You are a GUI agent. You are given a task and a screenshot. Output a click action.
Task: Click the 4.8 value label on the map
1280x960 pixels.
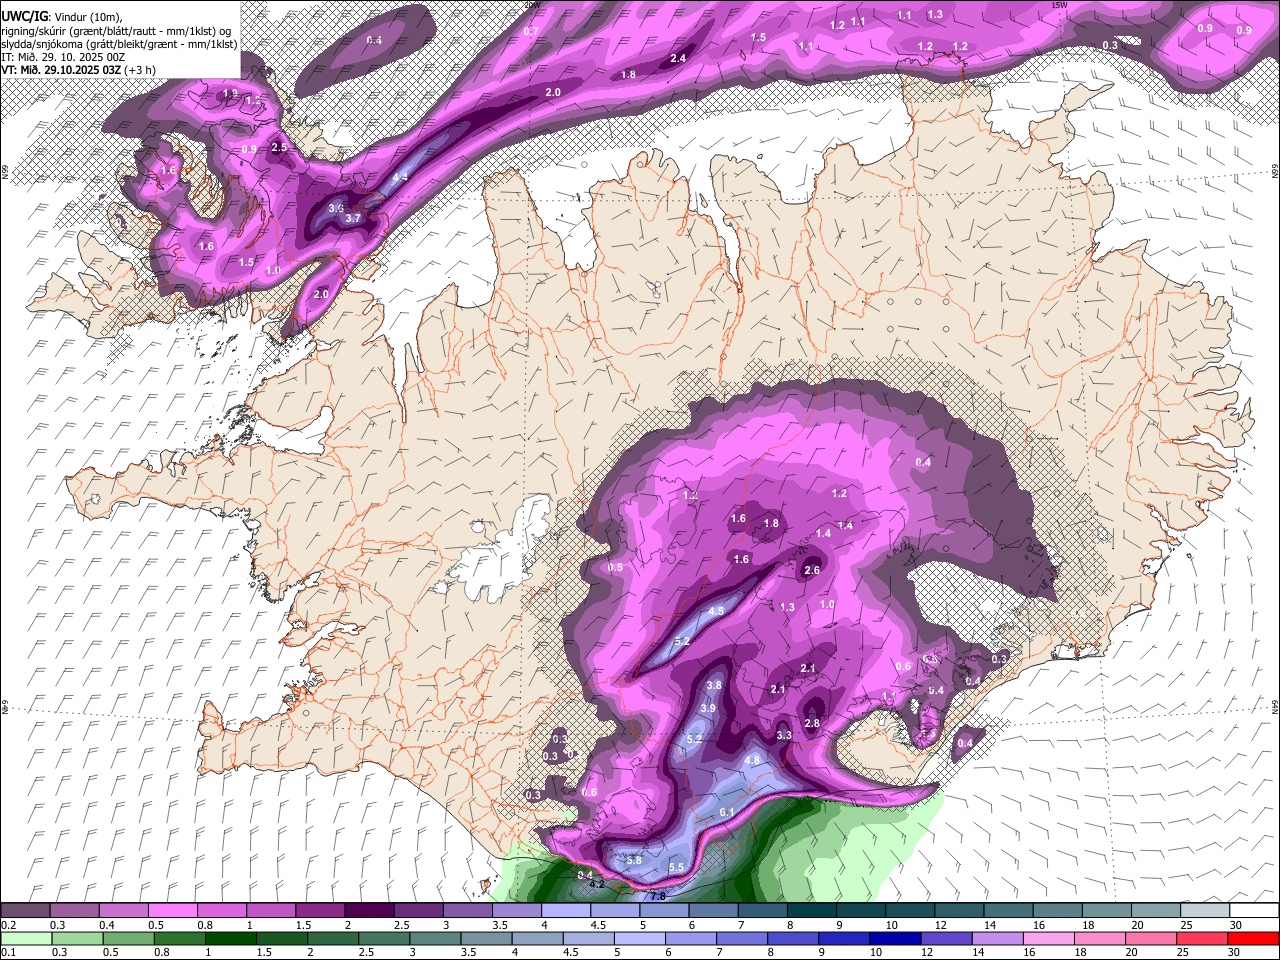click(753, 760)
